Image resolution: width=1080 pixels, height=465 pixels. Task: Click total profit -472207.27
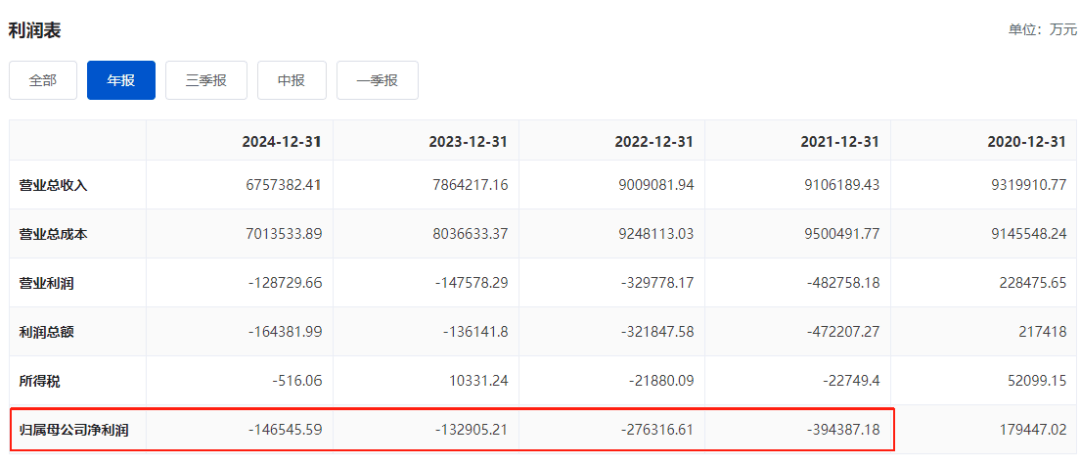(843, 331)
